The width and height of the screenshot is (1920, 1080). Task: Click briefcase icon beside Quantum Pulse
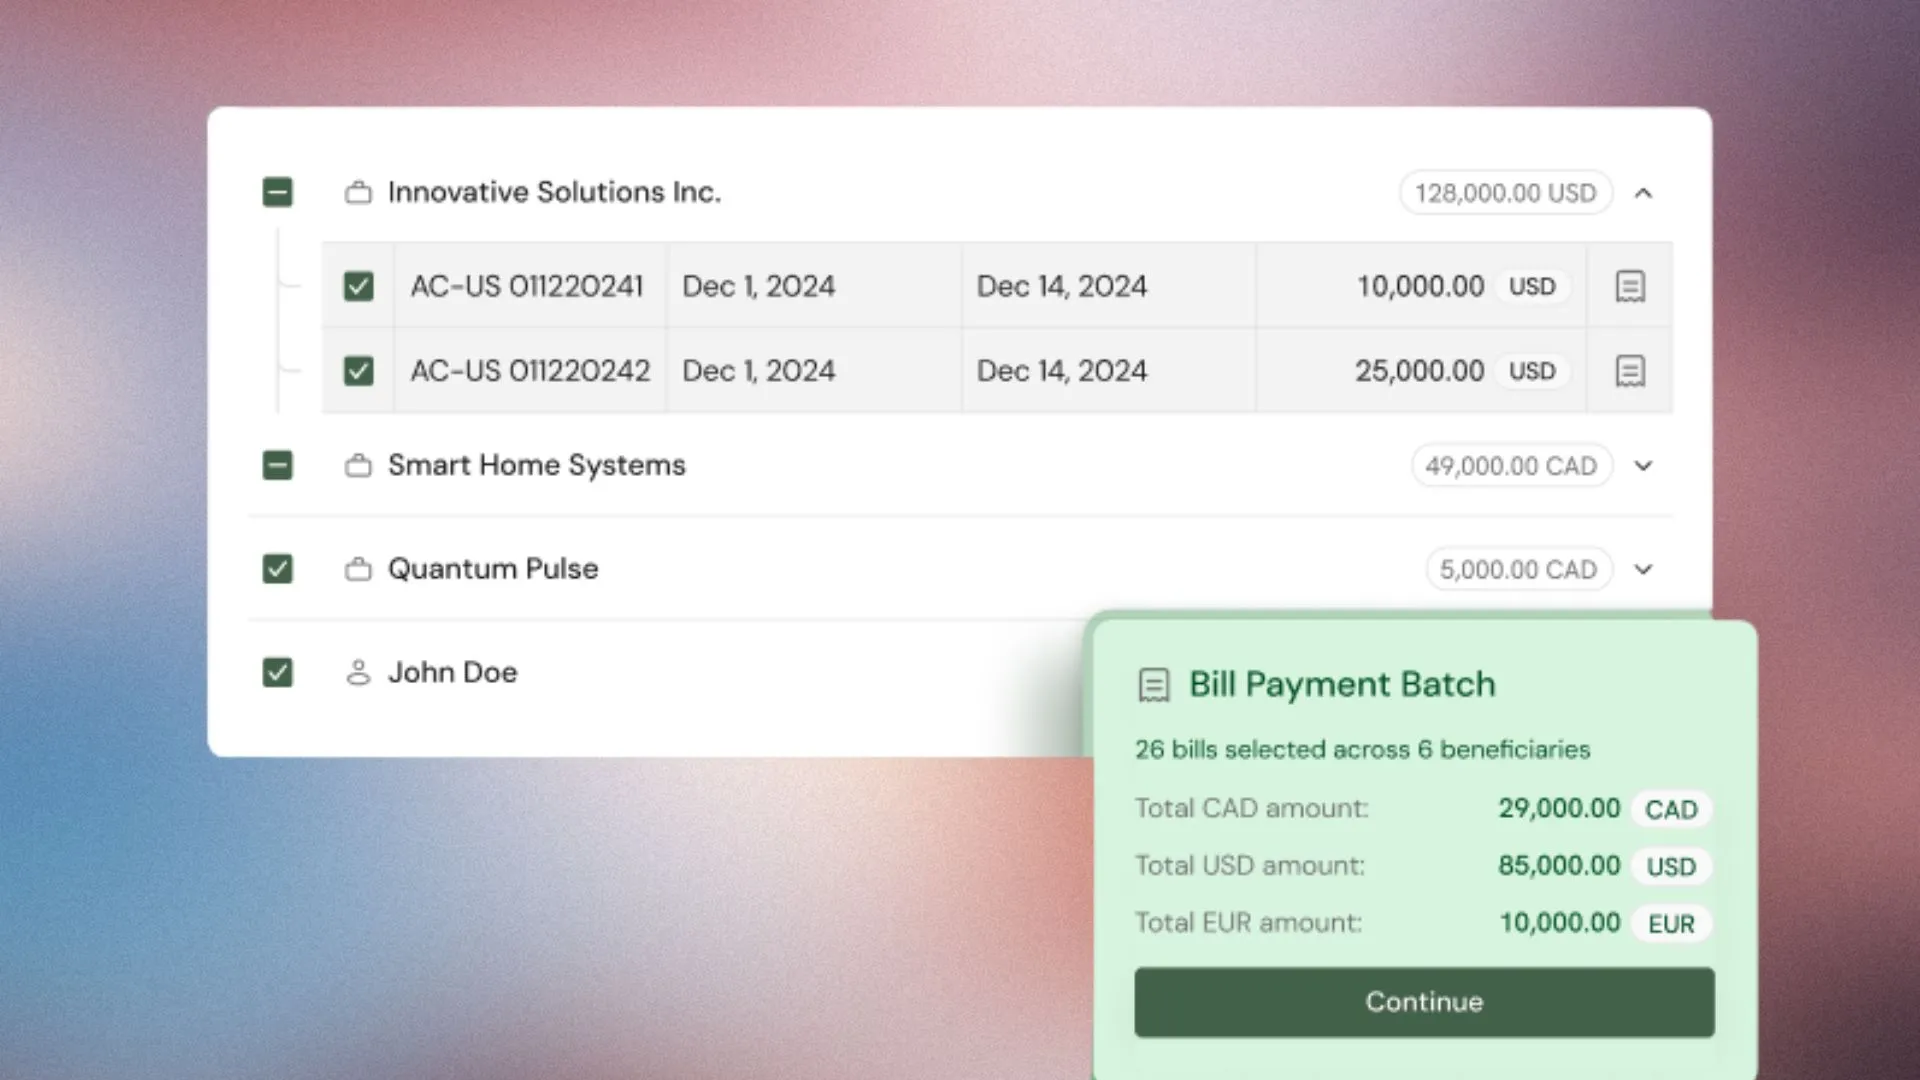[x=358, y=569]
